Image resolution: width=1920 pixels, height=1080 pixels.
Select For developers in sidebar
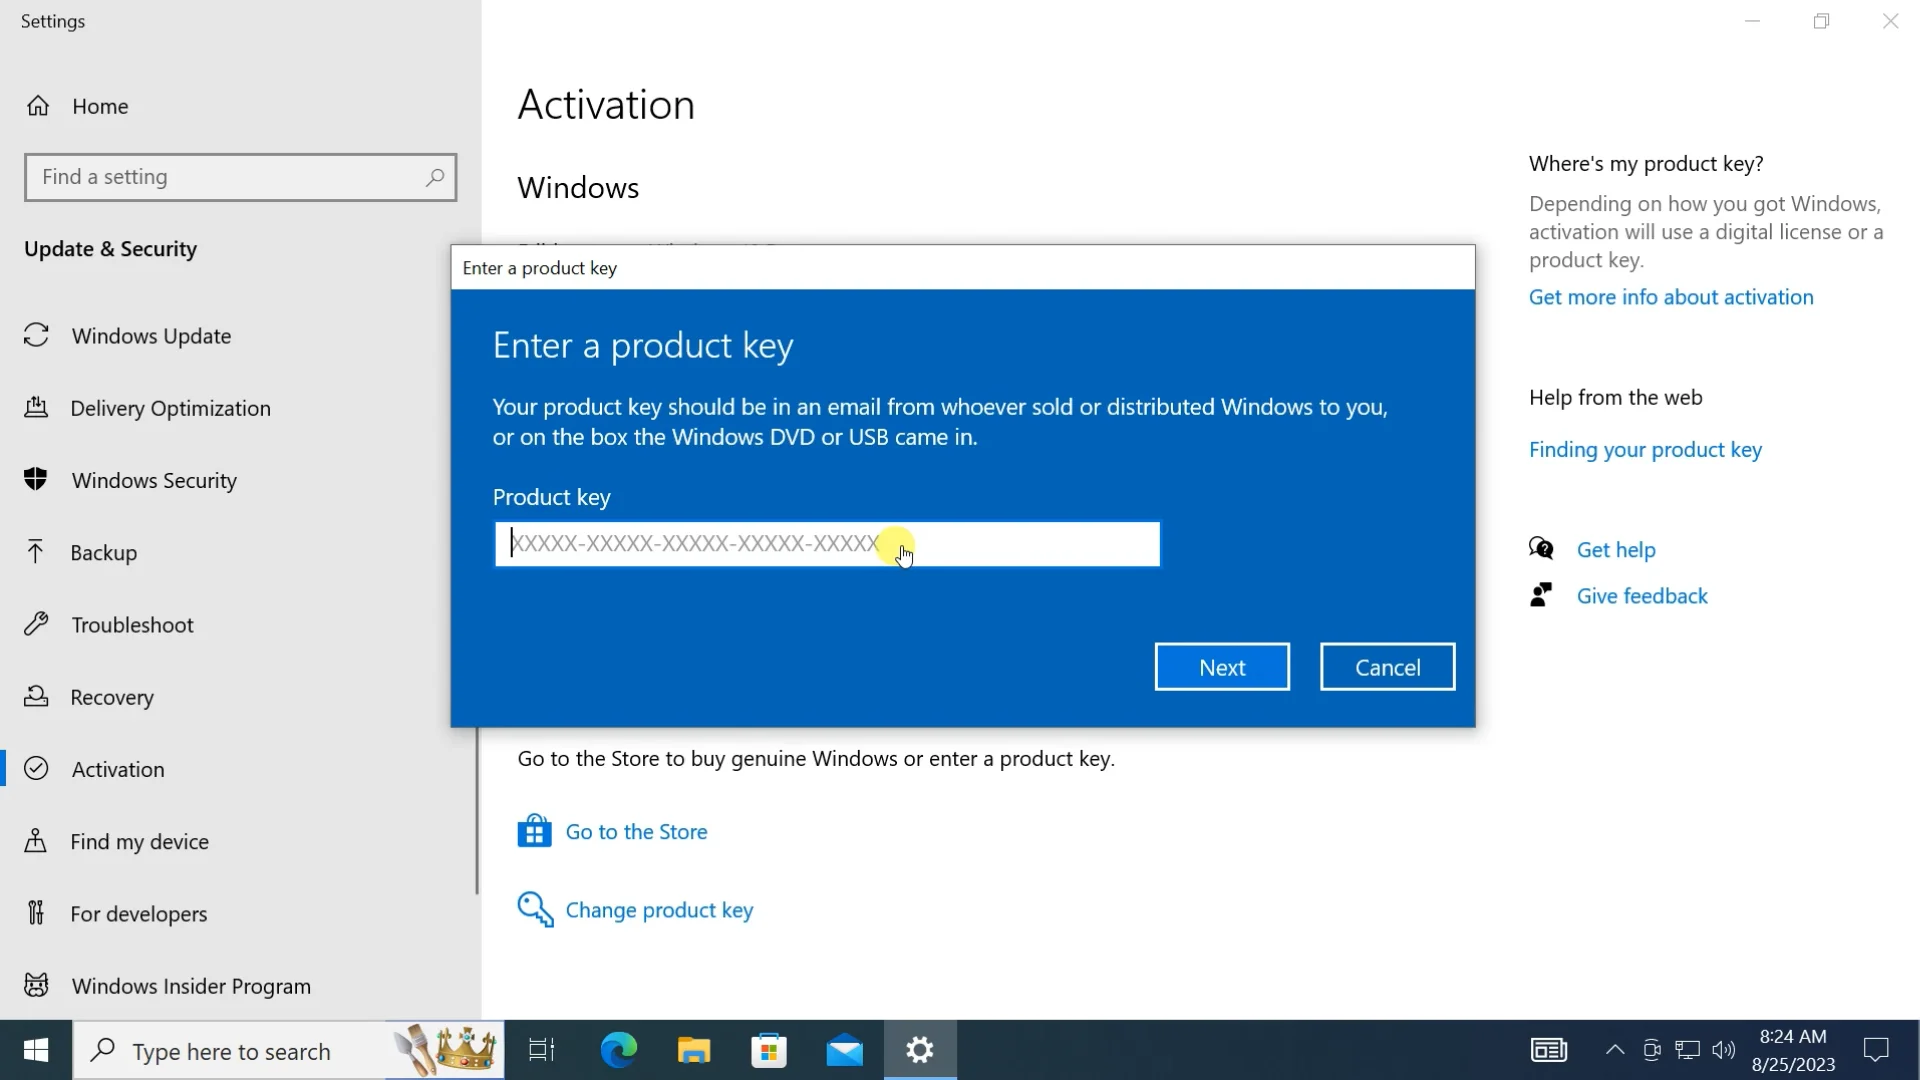137,913
